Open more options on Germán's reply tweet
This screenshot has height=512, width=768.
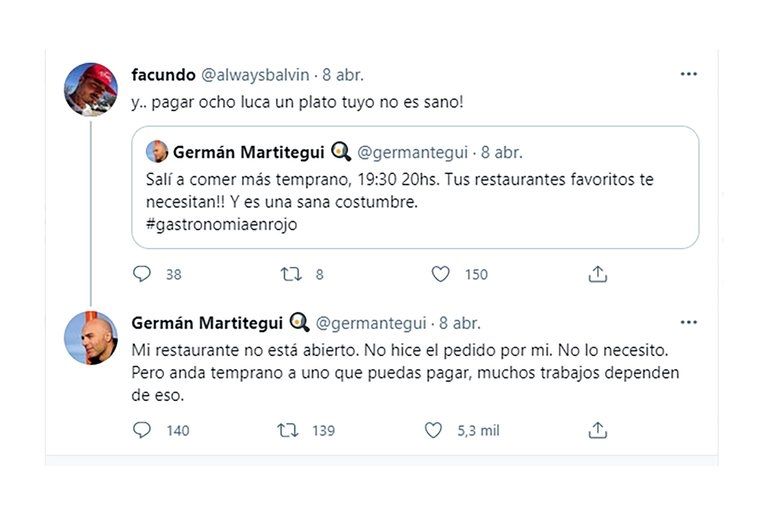tap(689, 322)
